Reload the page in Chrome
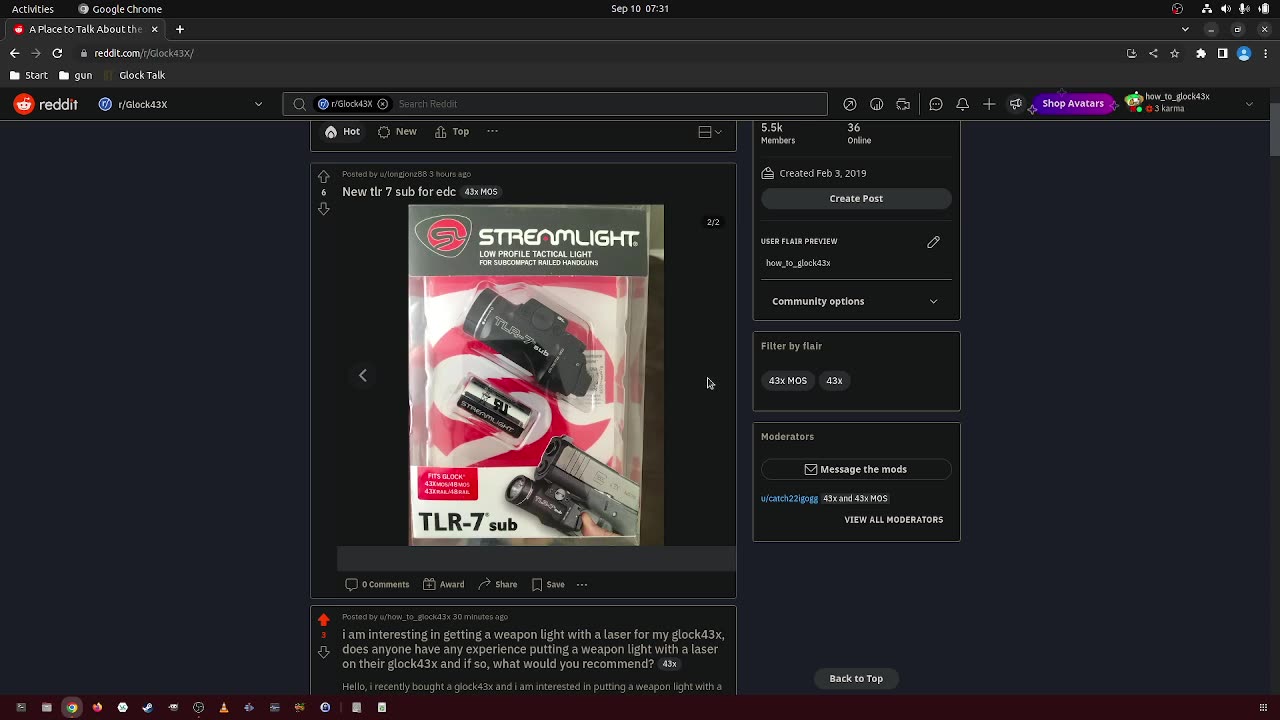The image size is (1280, 720). coord(57,53)
